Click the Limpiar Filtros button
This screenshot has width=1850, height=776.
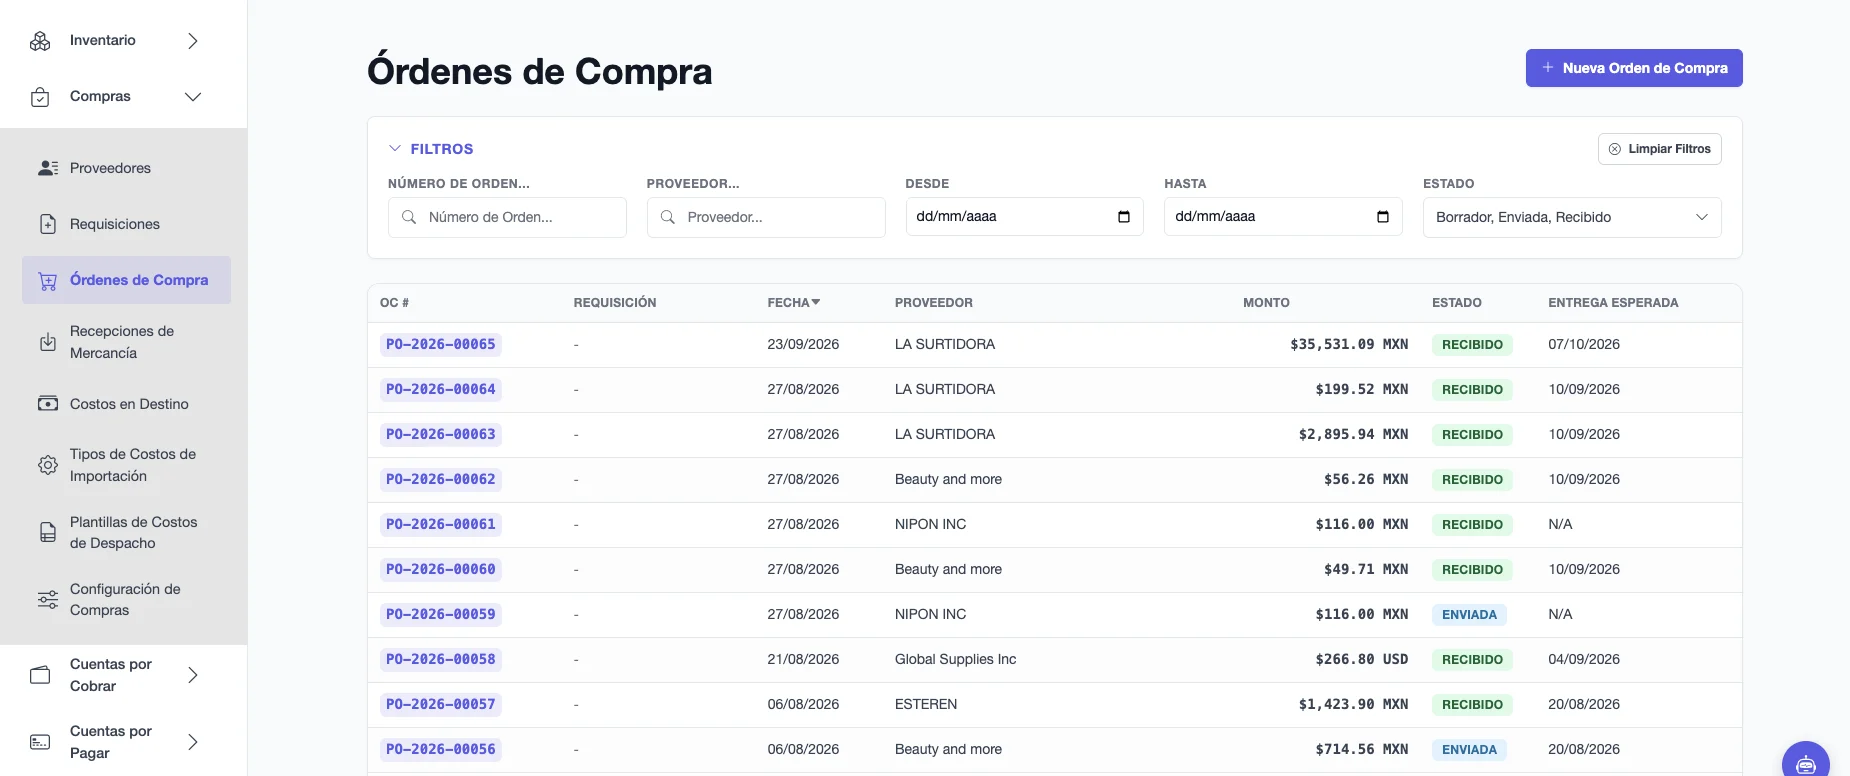(x=1660, y=149)
